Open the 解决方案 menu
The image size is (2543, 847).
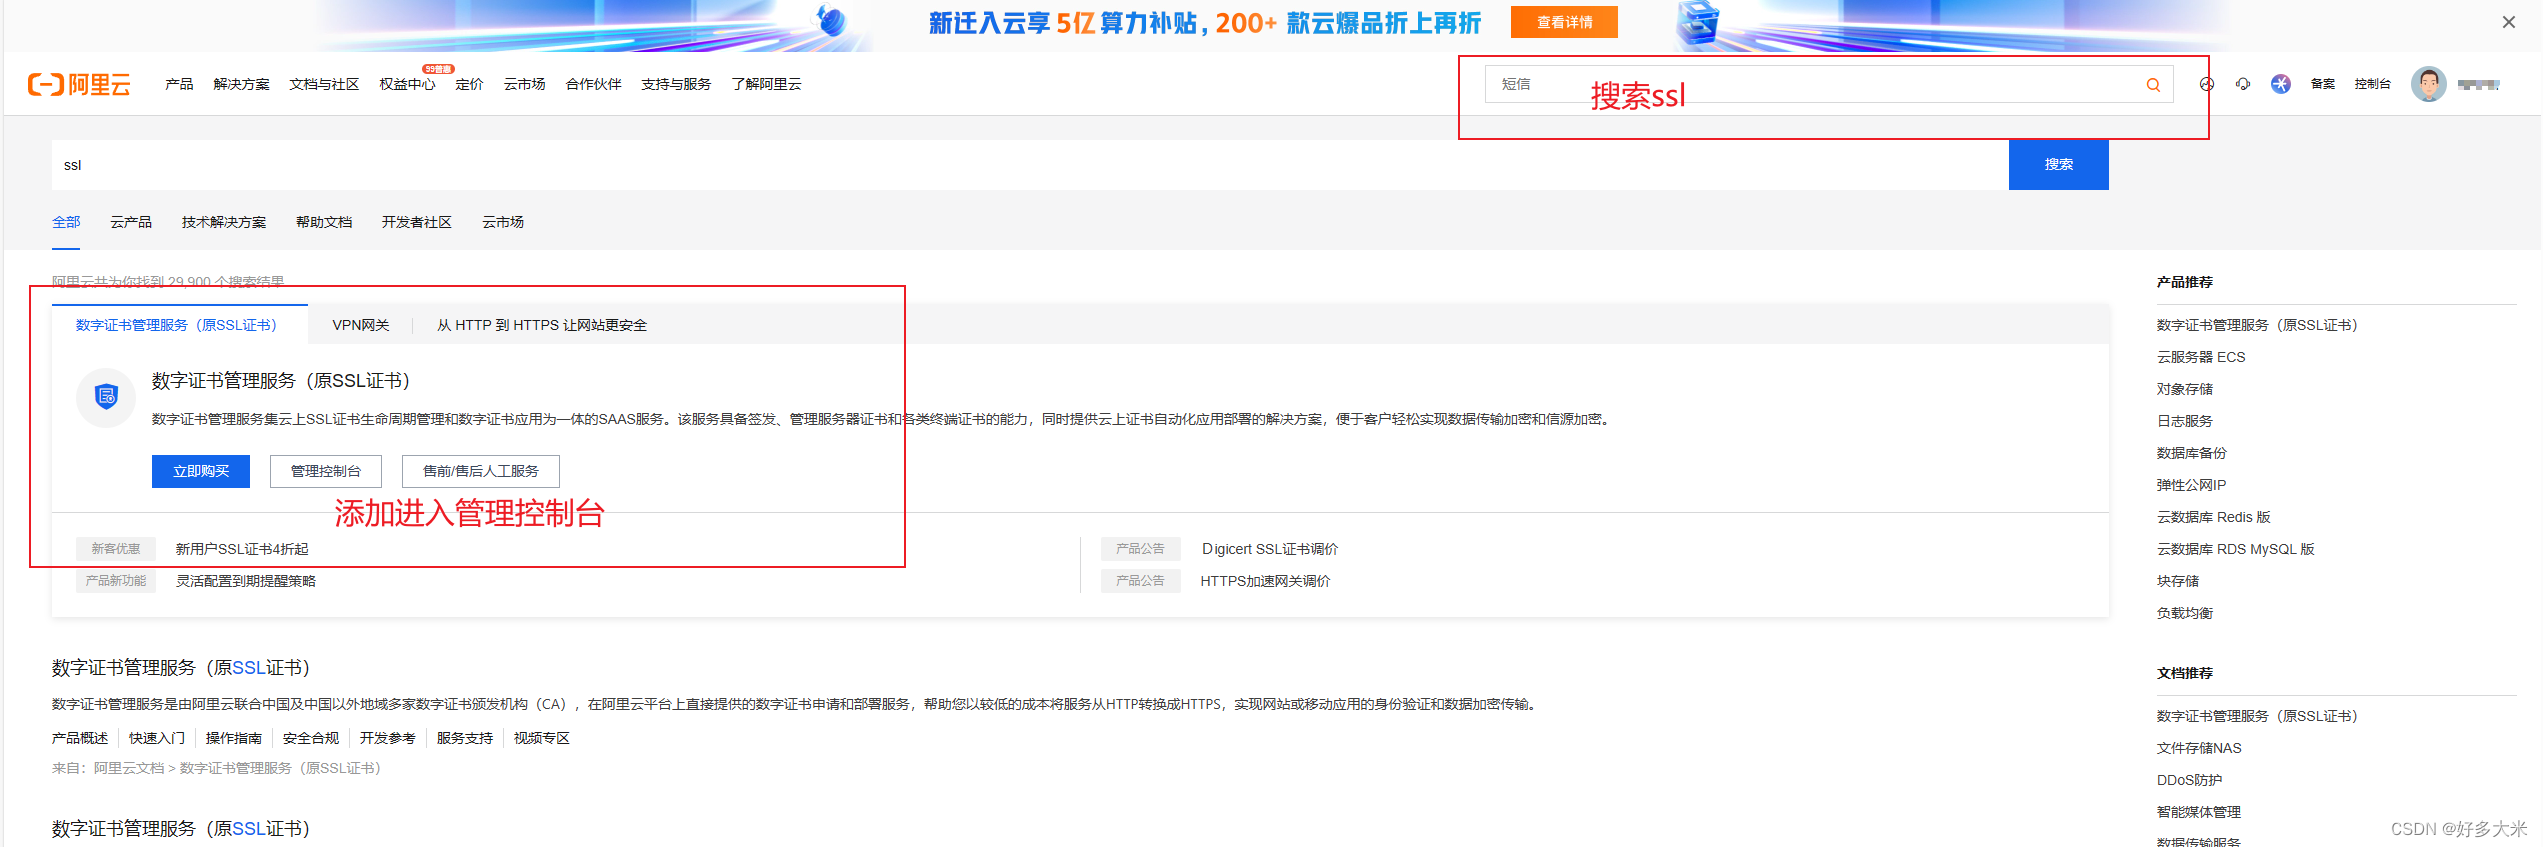(241, 84)
